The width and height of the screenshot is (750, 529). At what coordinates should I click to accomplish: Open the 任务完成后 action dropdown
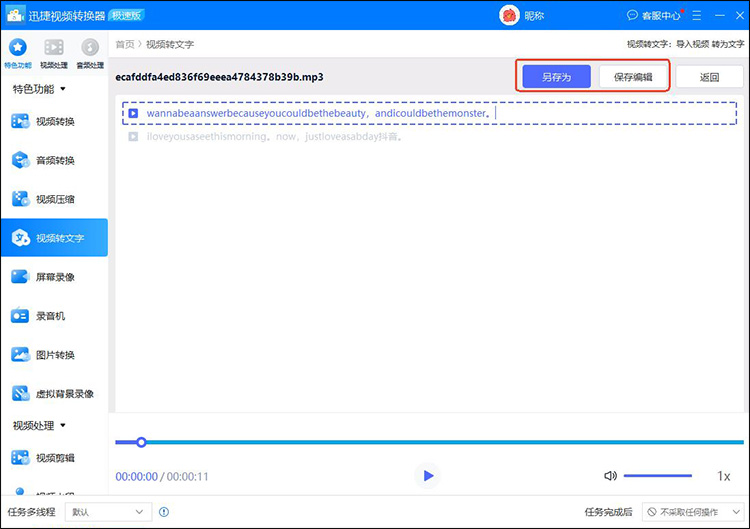coord(693,512)
